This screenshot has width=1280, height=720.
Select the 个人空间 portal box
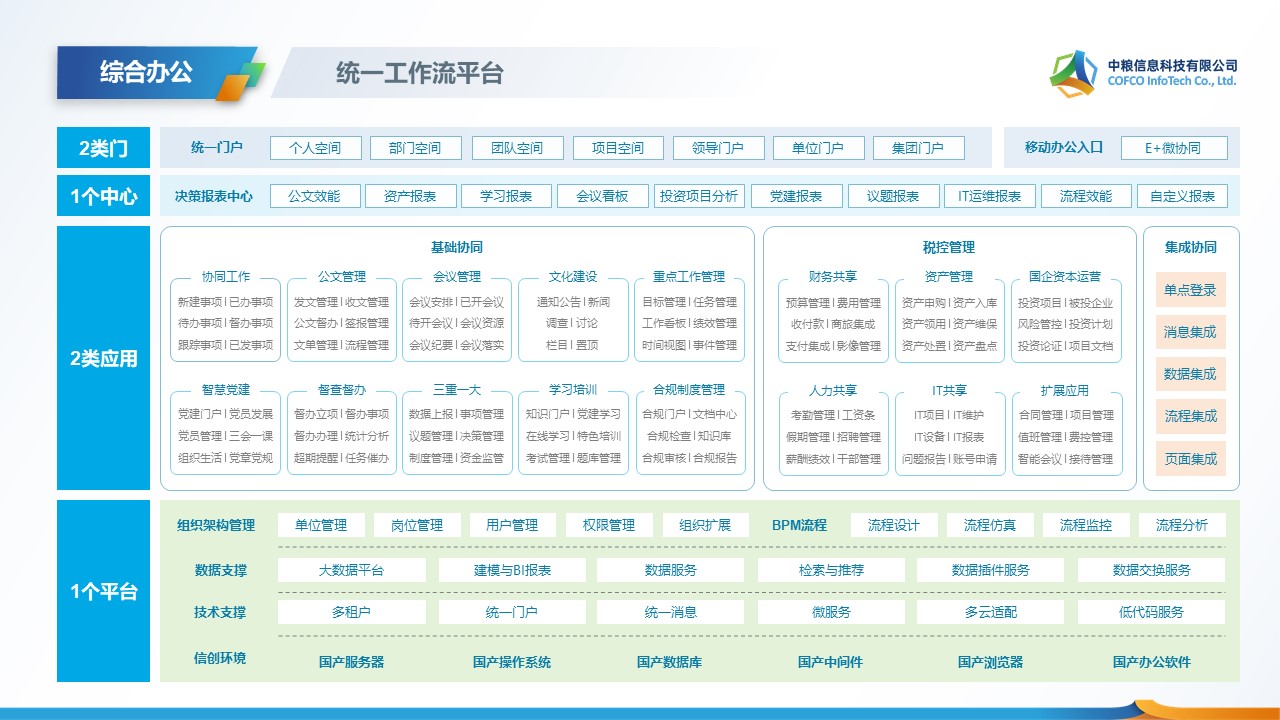click(x=315, y=148)
